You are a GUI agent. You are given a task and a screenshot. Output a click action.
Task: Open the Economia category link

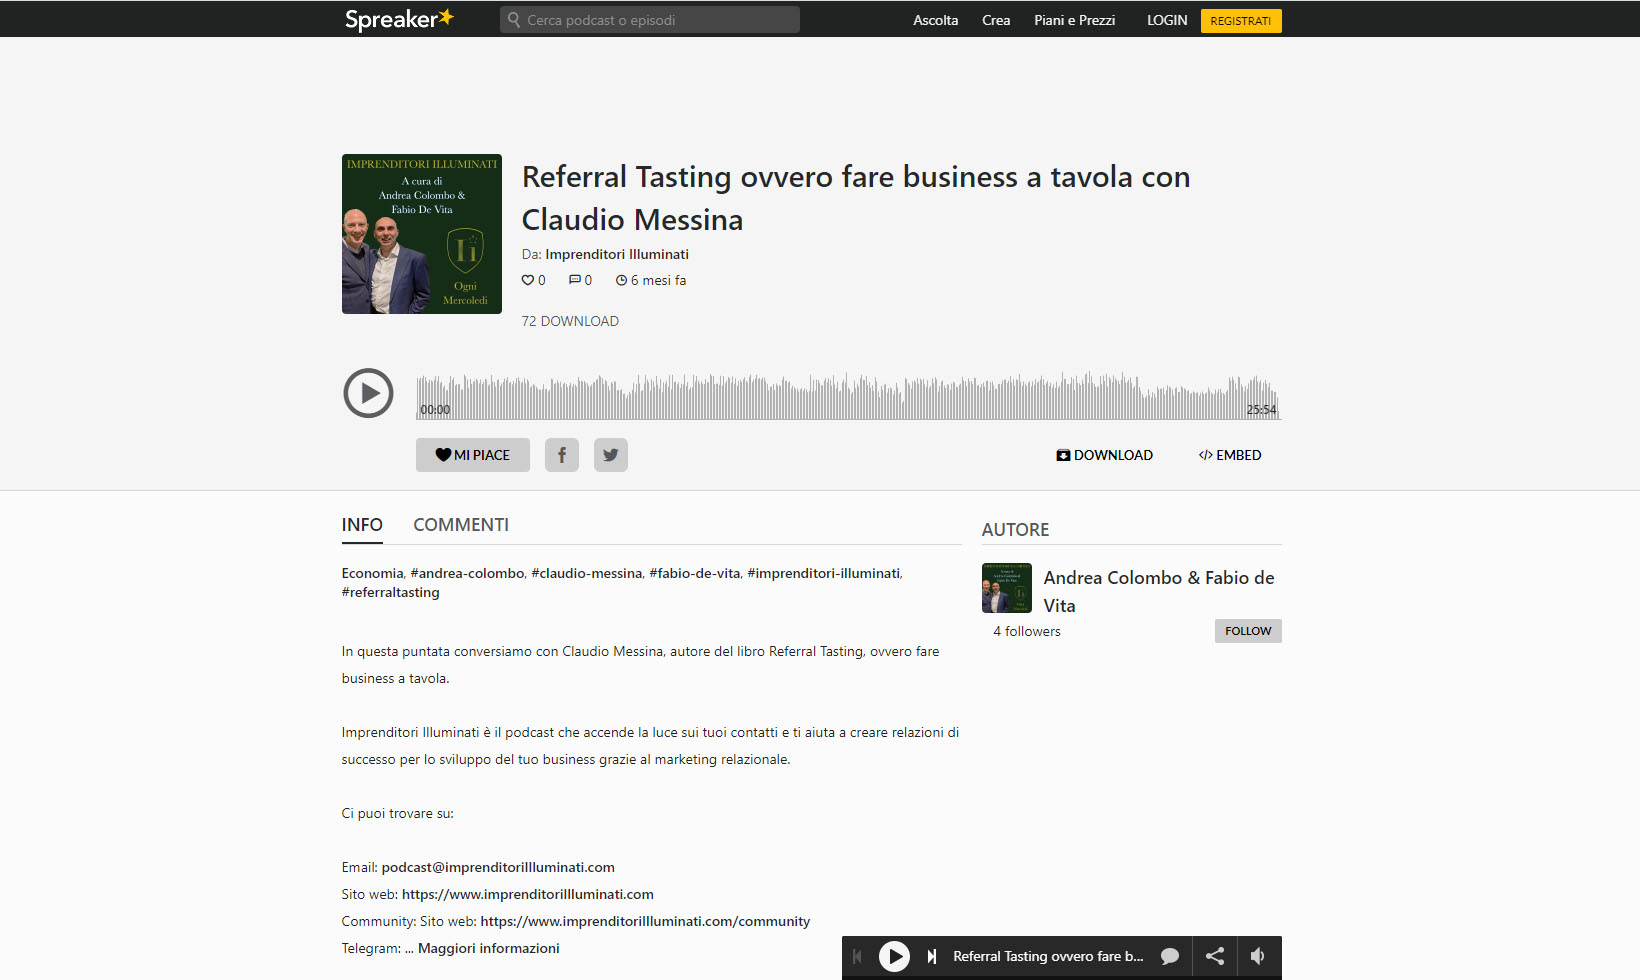[x=372, y=573]
